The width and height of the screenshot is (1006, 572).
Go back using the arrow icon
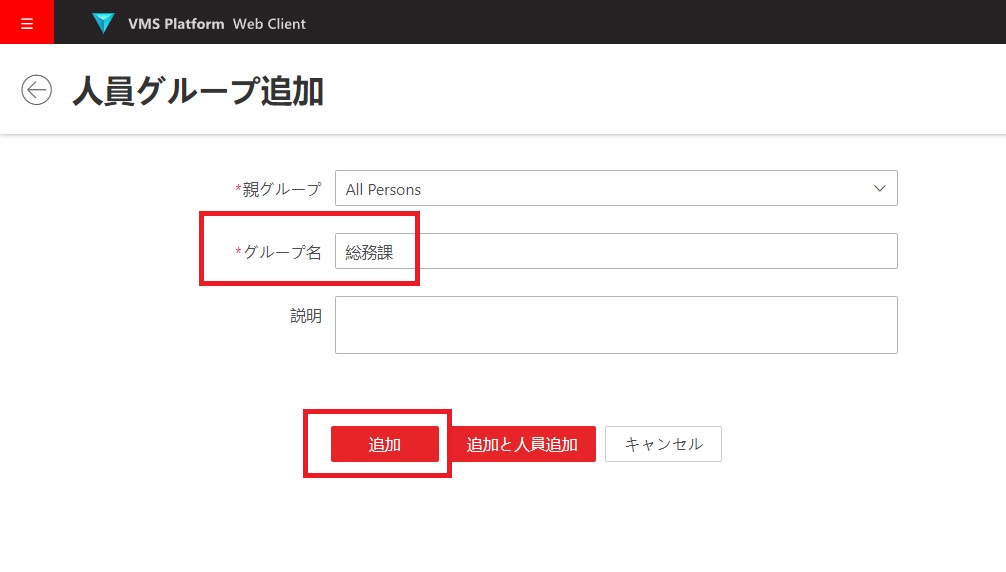(x=37, y=90)
